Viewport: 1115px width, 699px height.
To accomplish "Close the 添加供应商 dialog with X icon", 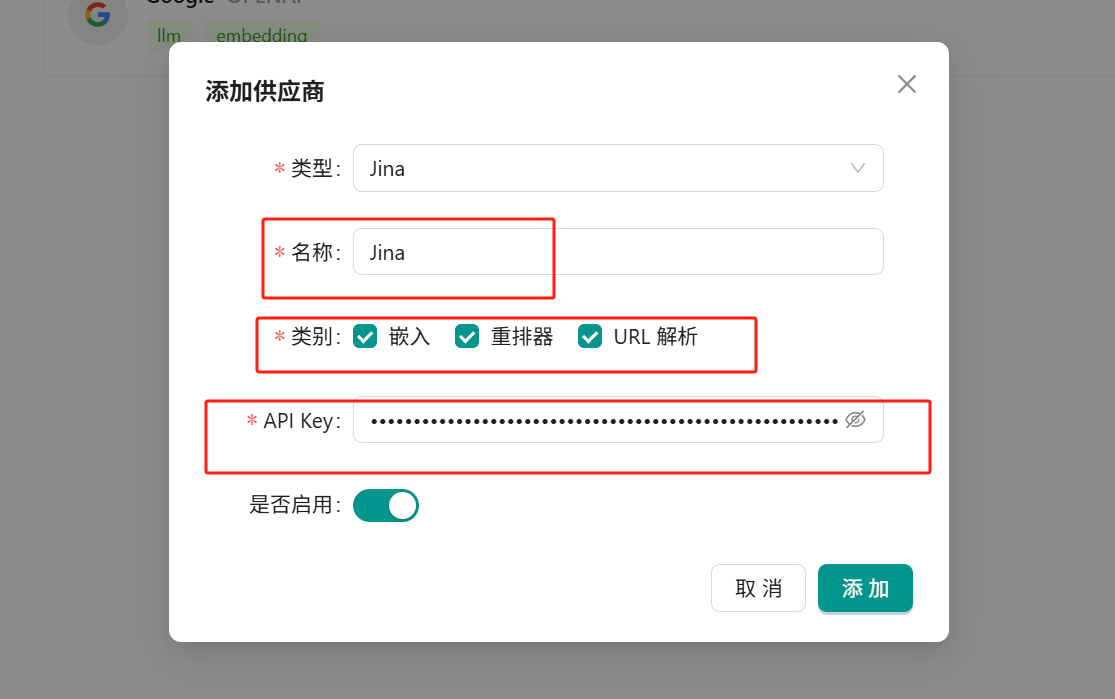I will [906, 84].
